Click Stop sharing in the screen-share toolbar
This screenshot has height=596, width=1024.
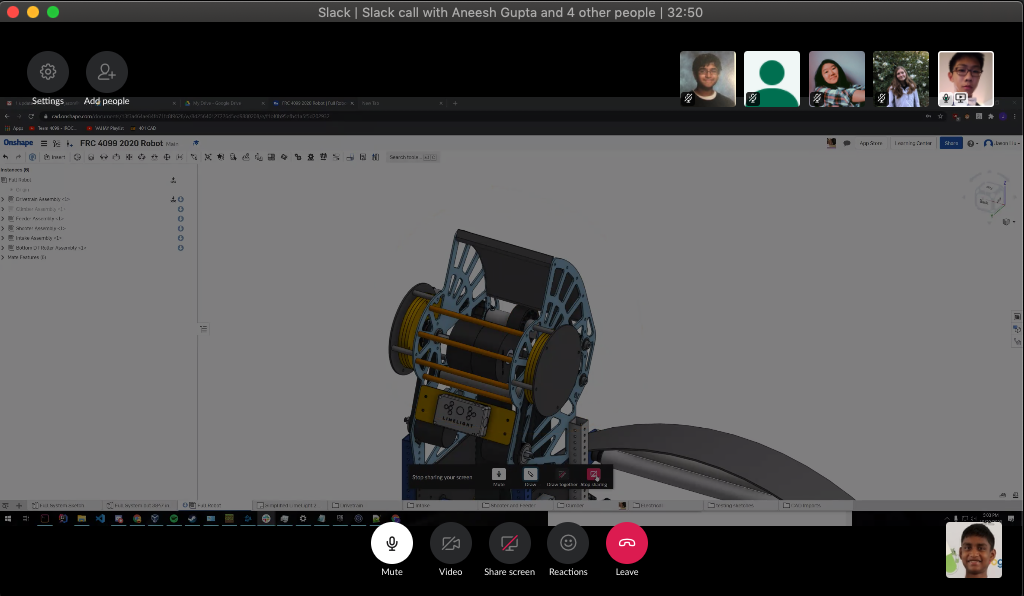pos(594,477)
